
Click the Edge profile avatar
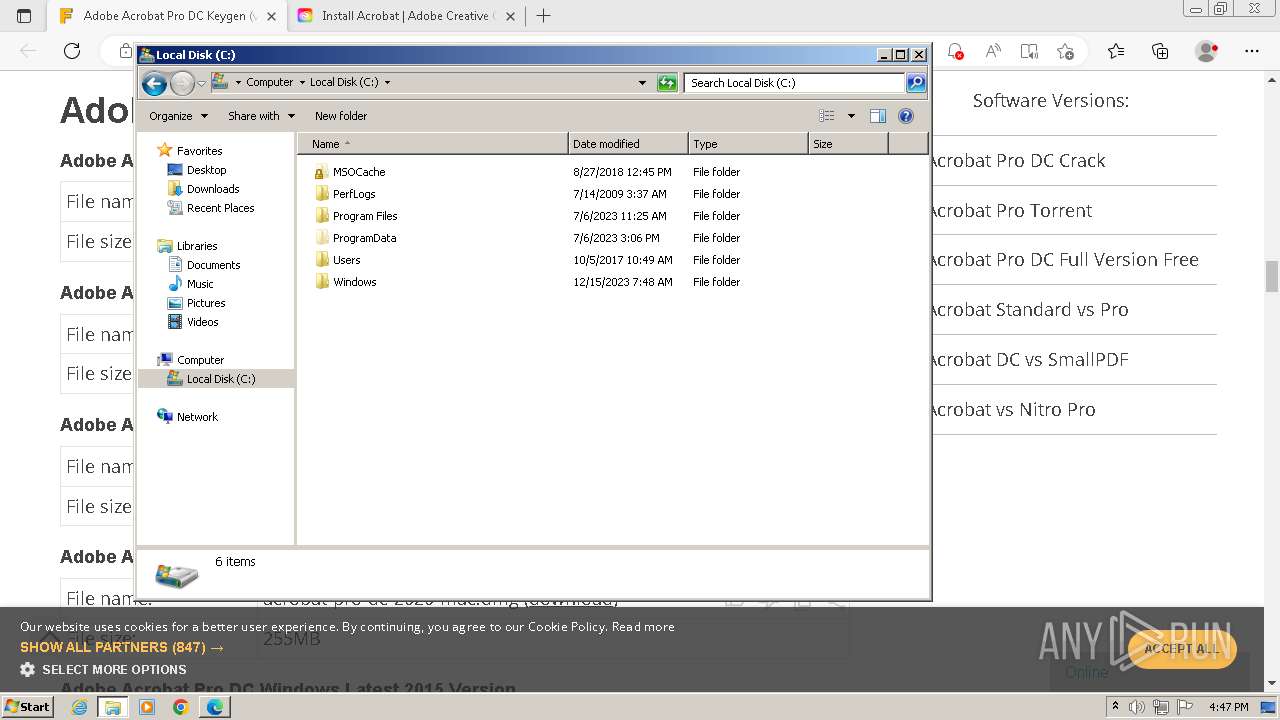[1207, 51]
